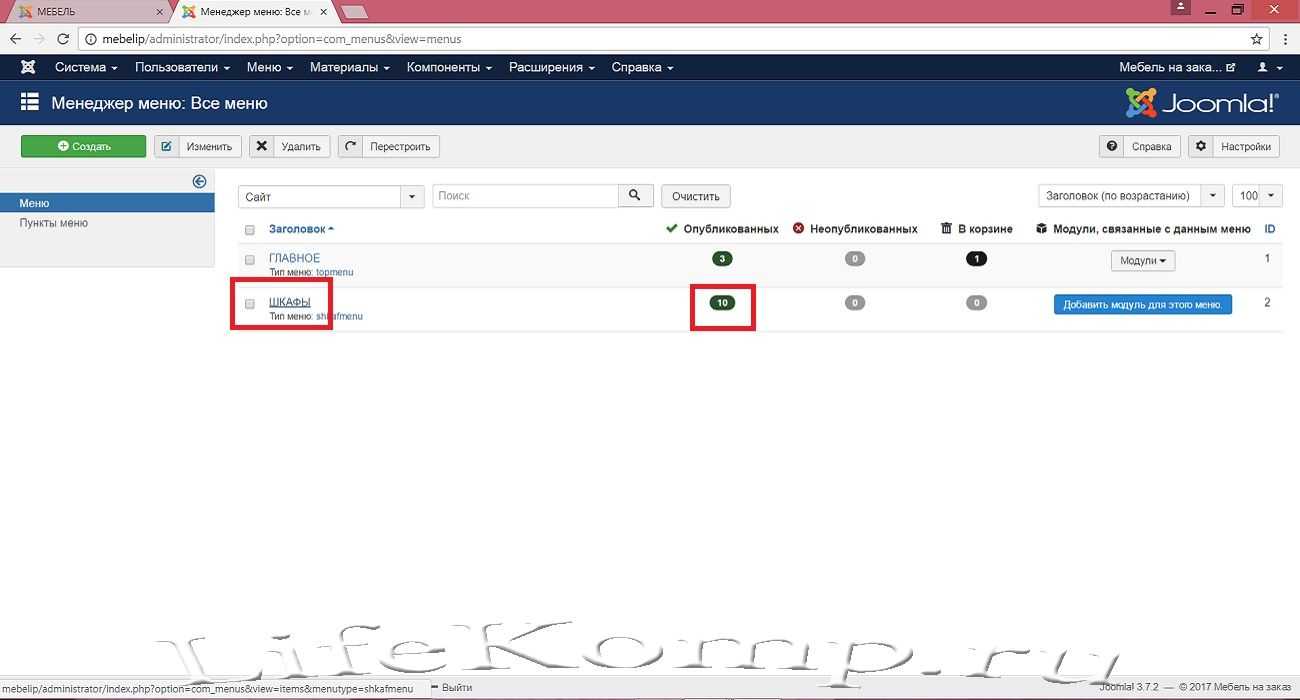Bookmark this page with the star icon
1300x700 pixels.
point(1257,39)
